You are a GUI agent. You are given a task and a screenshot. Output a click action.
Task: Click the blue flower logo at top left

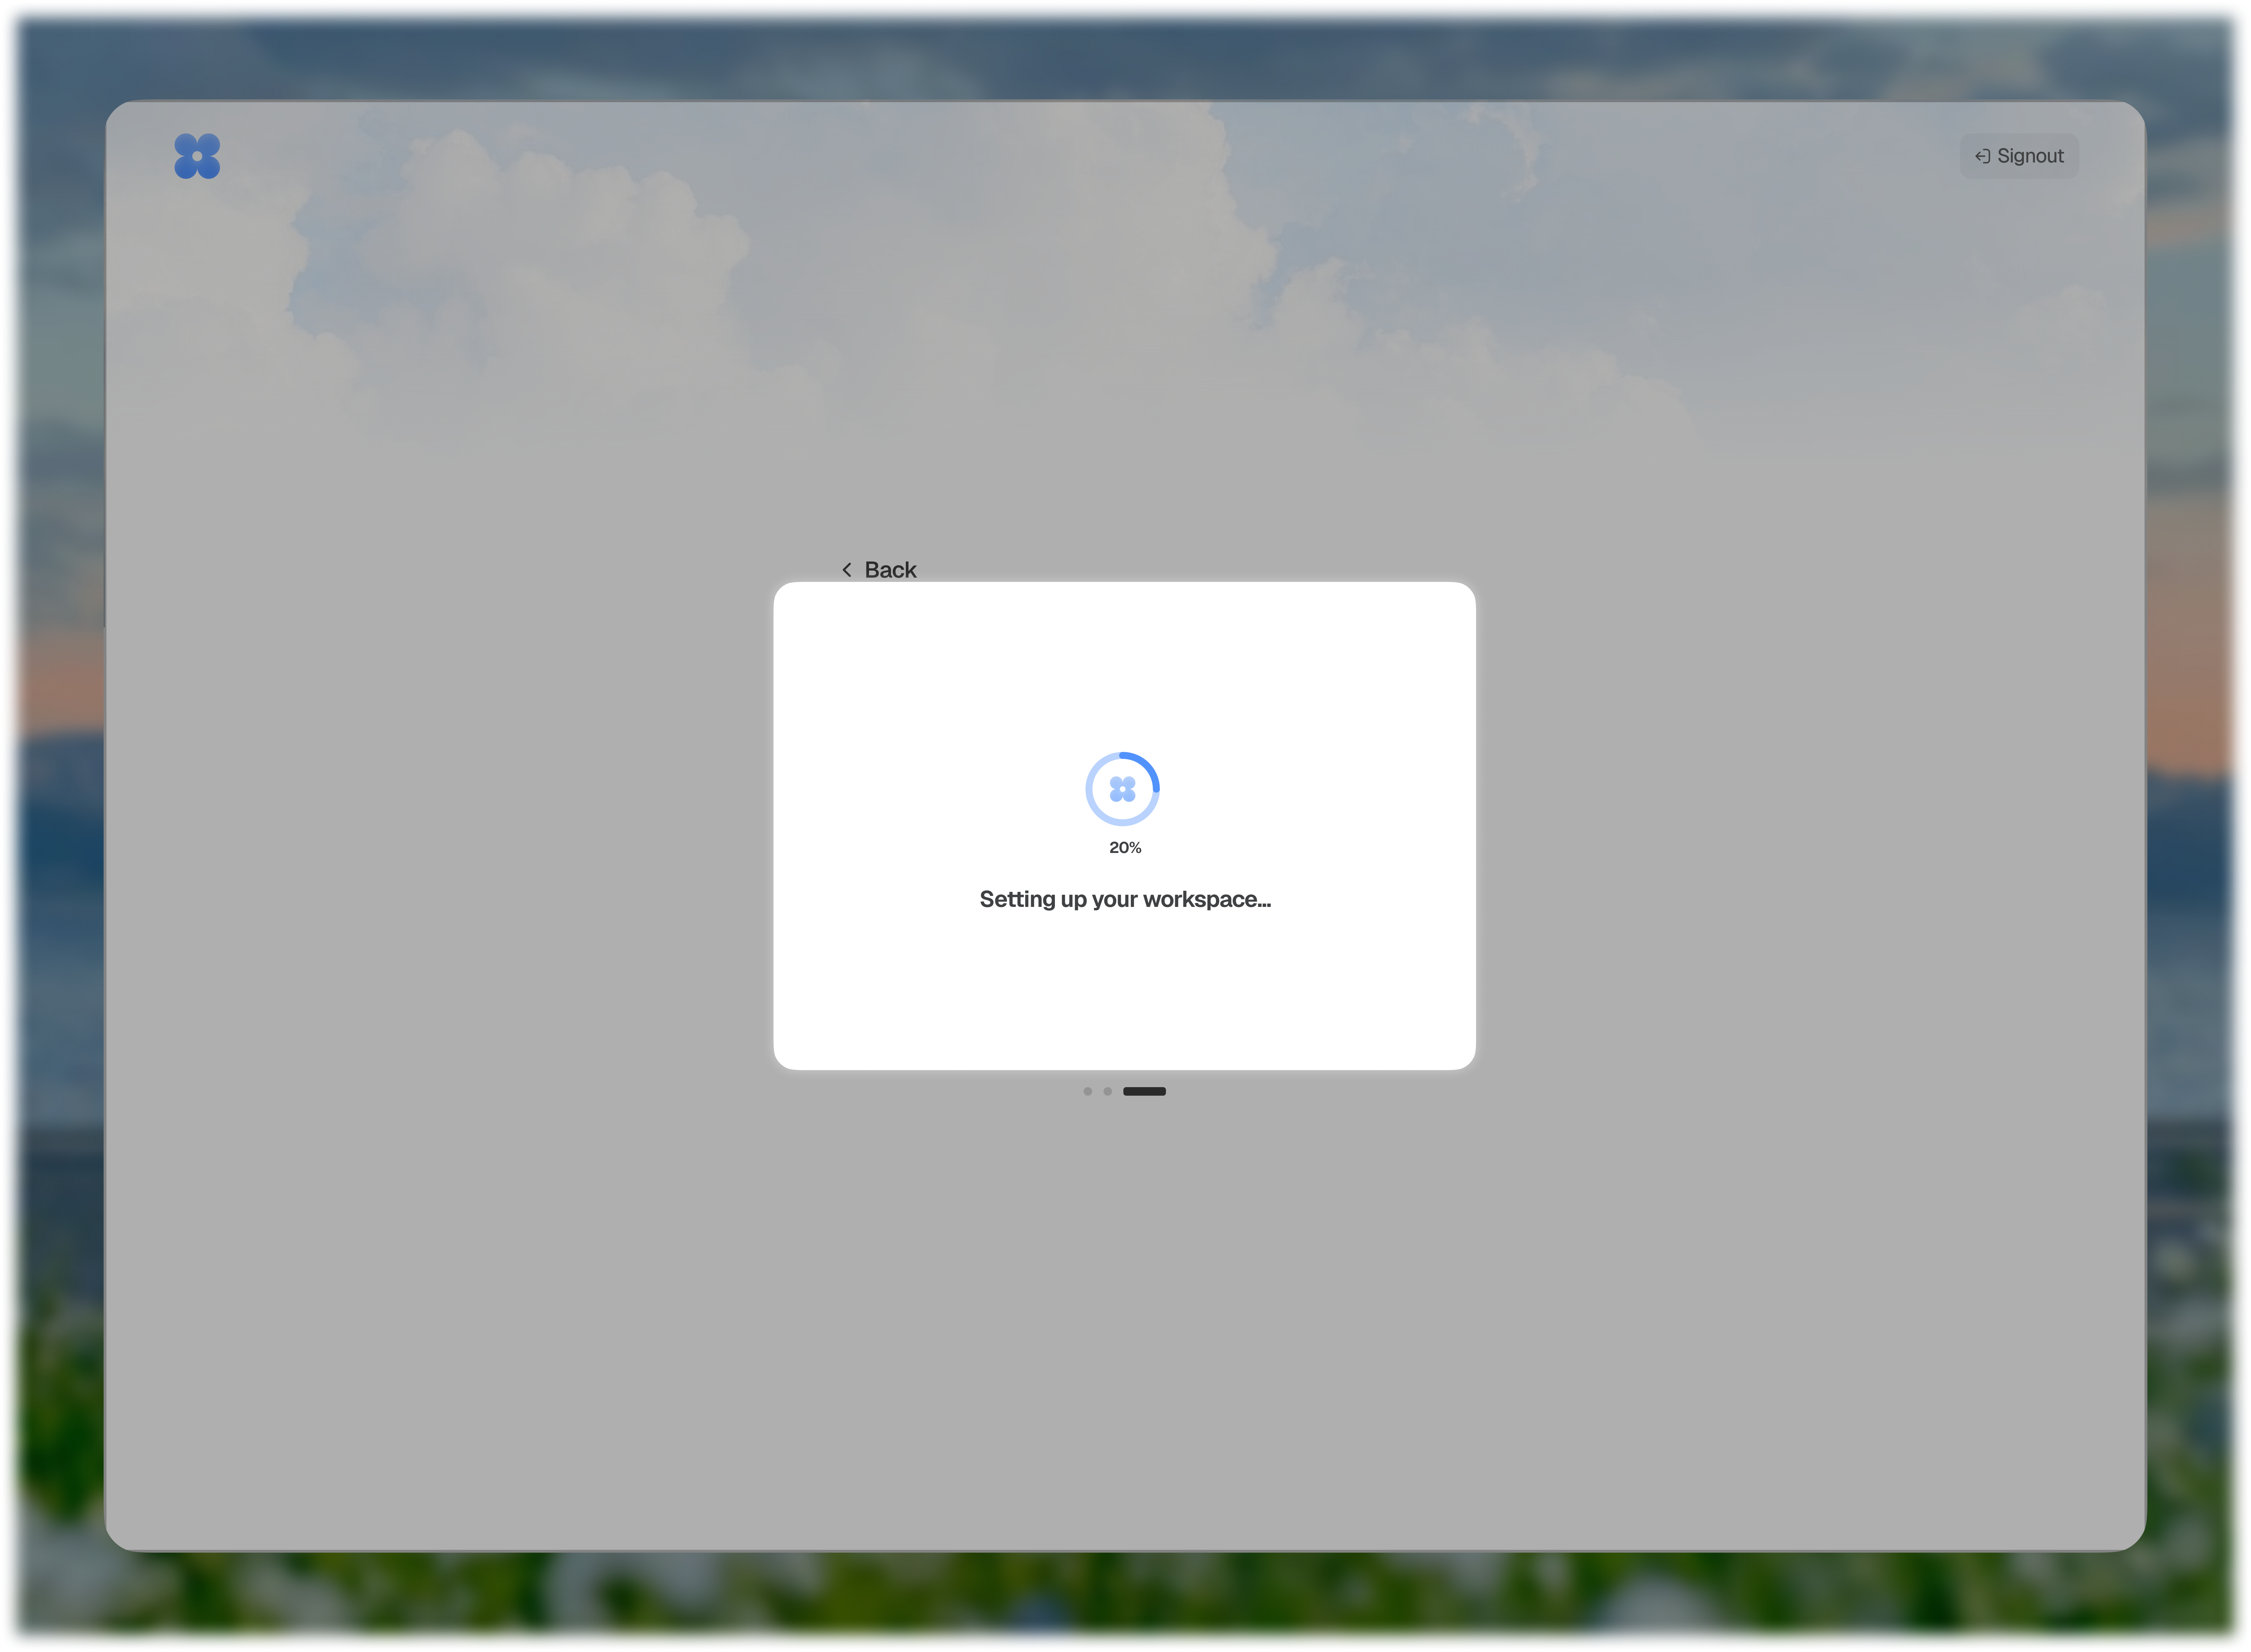(197, 156)
